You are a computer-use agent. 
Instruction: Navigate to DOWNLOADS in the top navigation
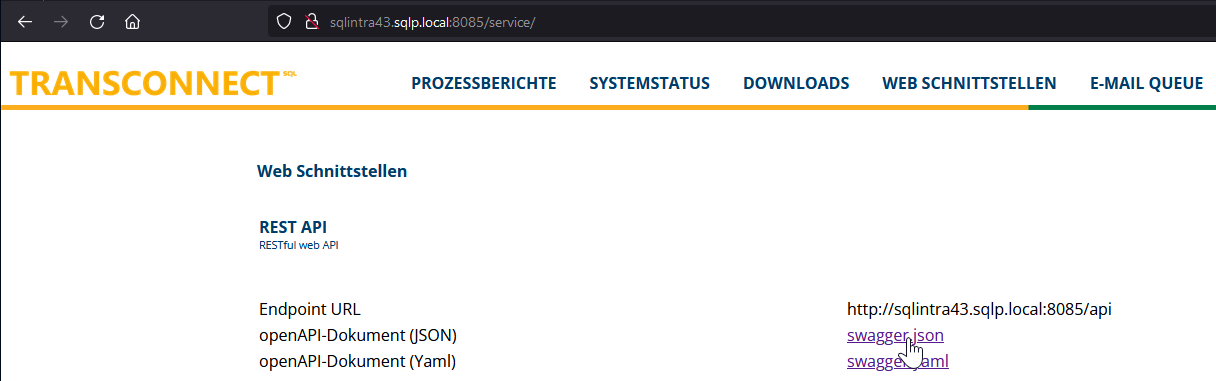point(796,83)
